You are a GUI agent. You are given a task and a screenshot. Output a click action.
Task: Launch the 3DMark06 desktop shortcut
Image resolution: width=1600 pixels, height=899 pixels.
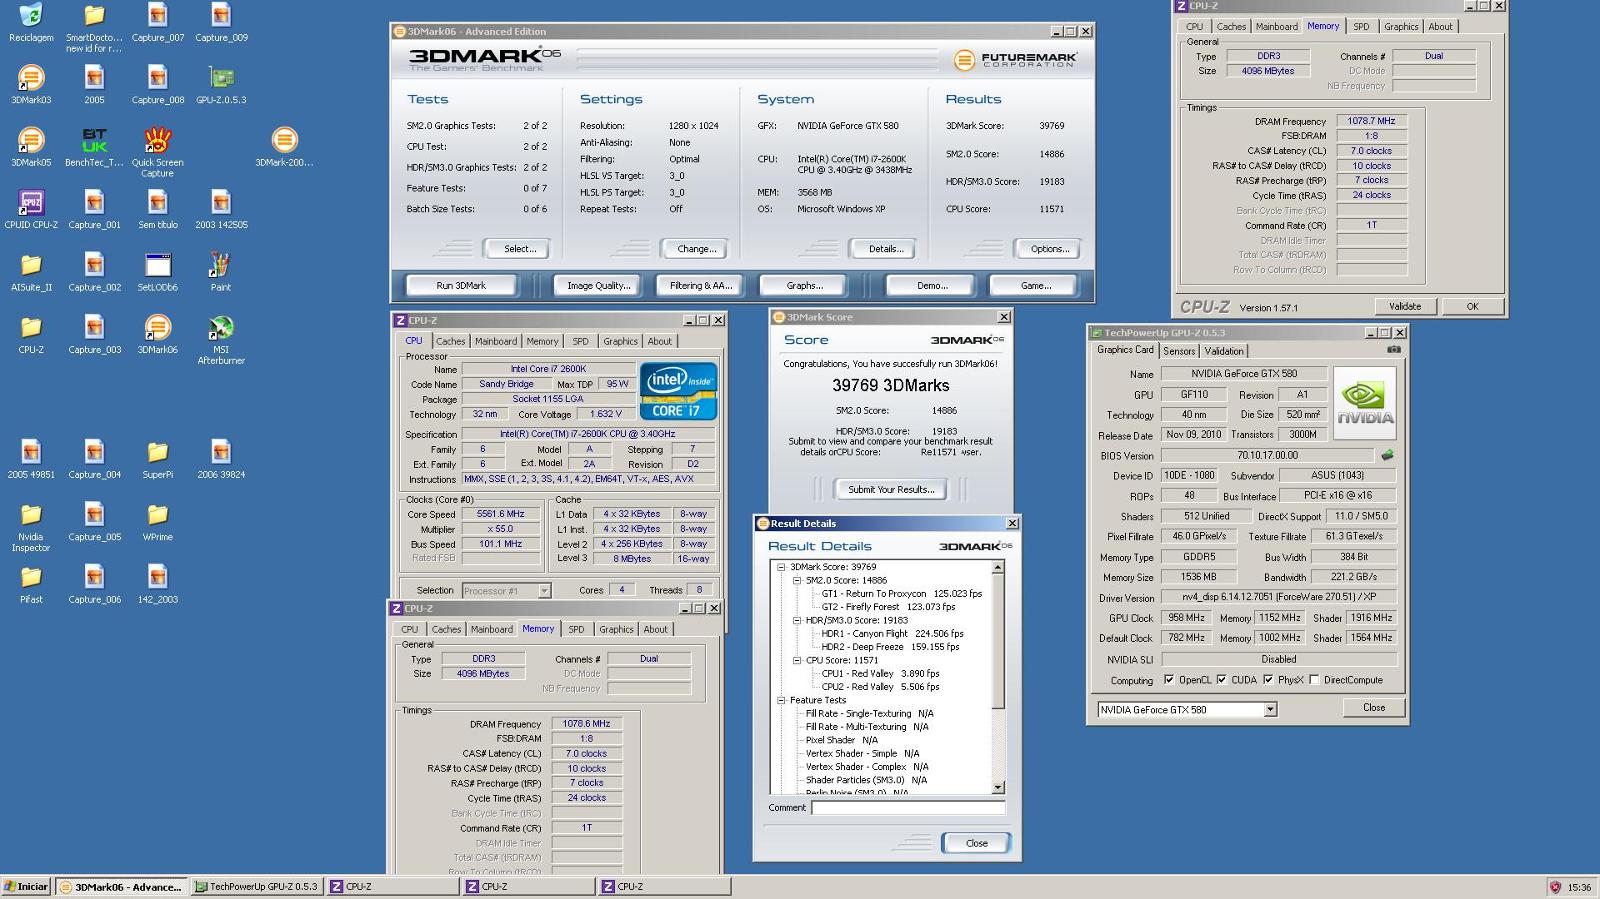tap(157, 335)
